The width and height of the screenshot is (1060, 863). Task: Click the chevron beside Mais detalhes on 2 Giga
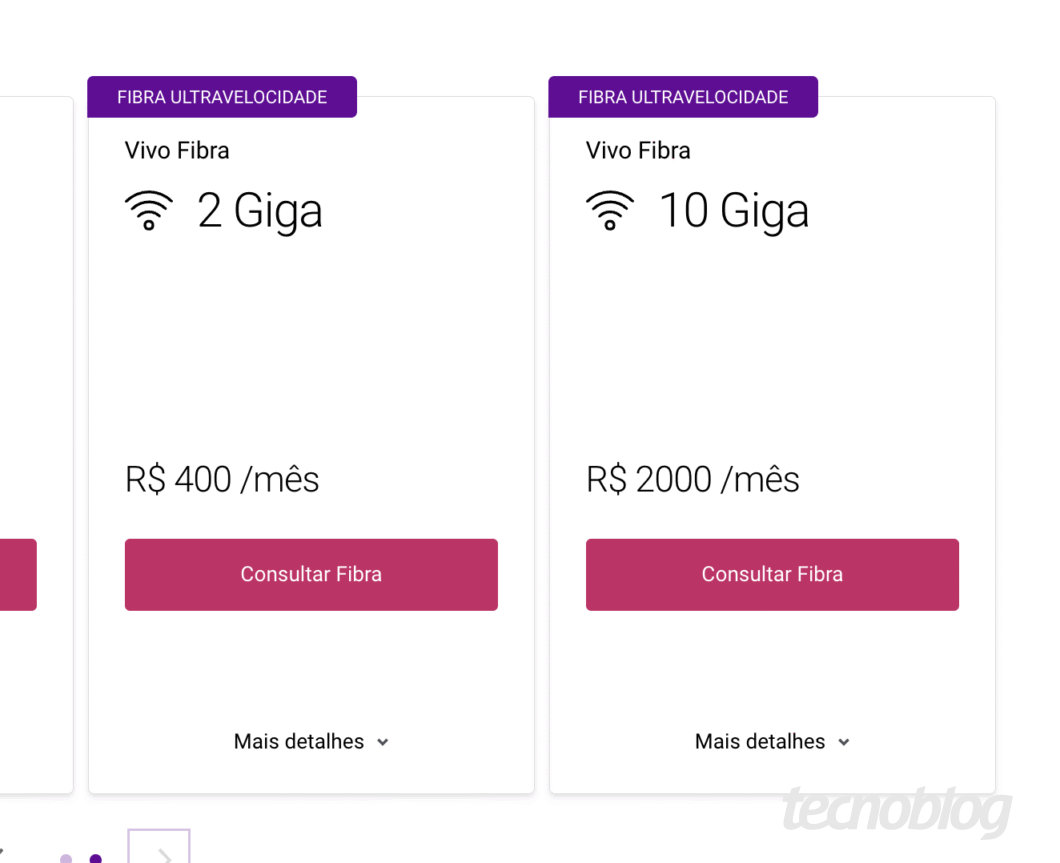coord(382,742)
